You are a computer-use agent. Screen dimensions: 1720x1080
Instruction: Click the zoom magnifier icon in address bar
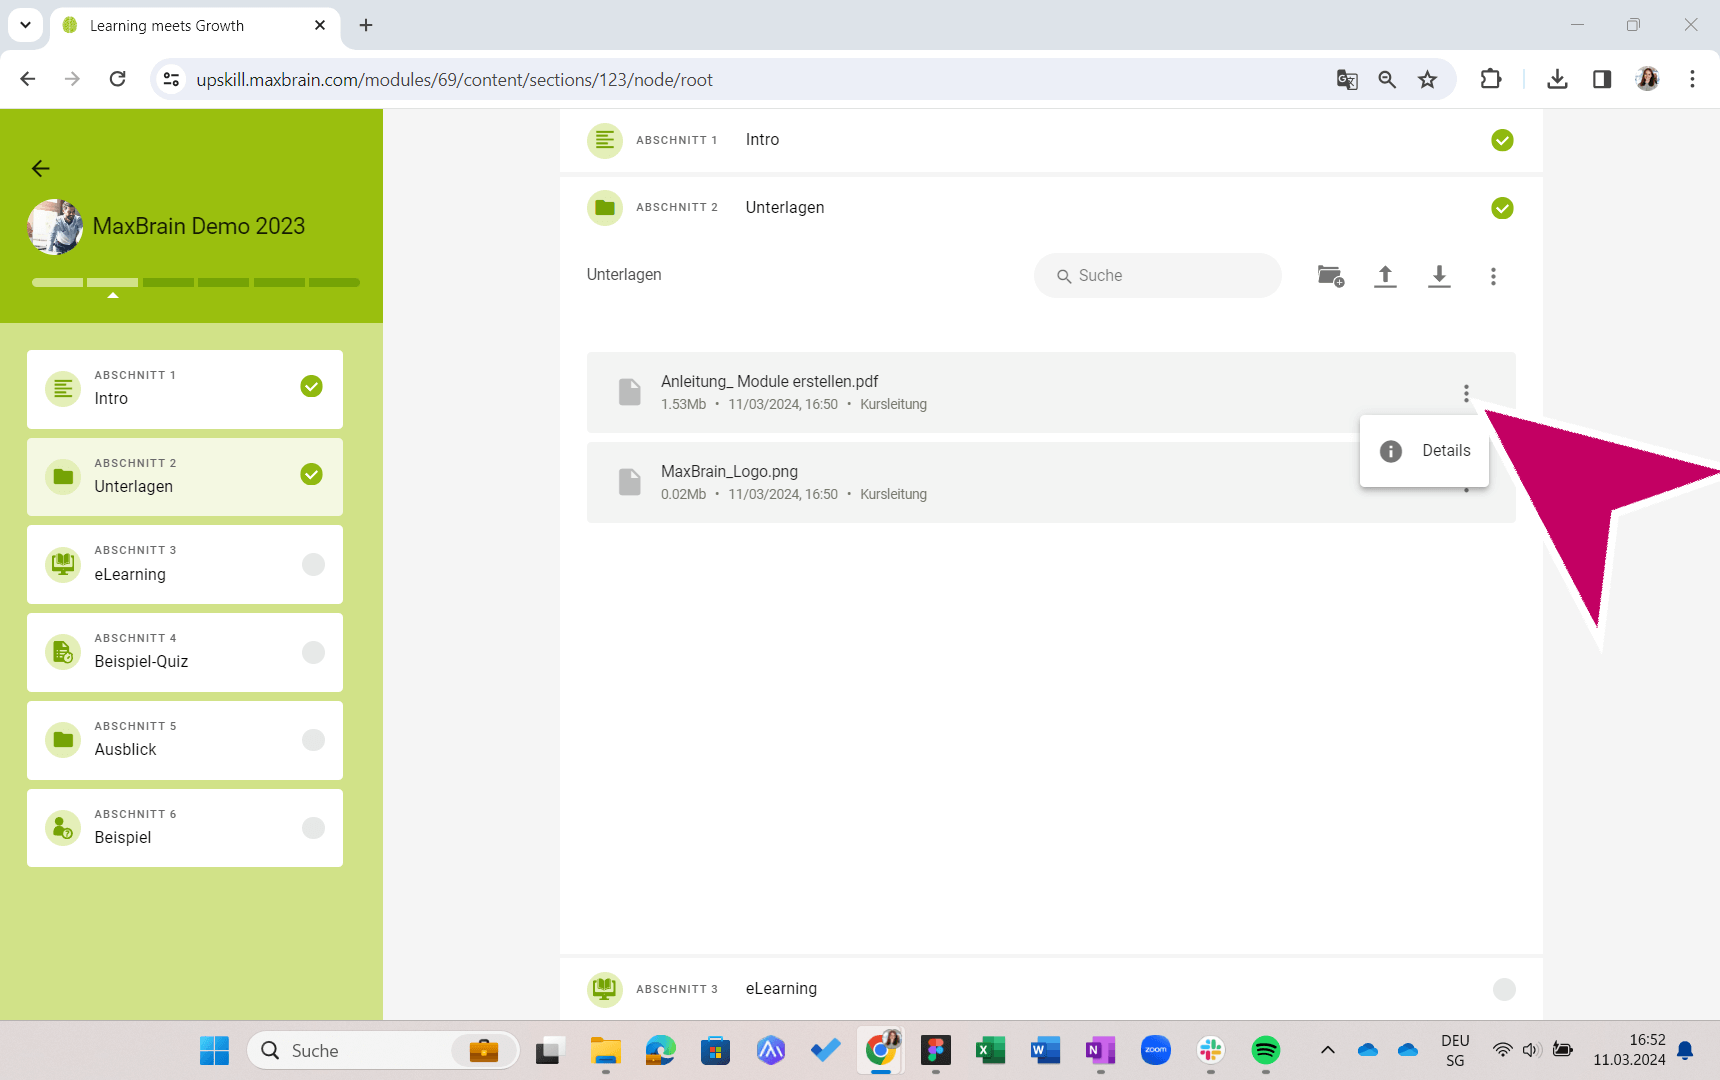coord(1387,79)
